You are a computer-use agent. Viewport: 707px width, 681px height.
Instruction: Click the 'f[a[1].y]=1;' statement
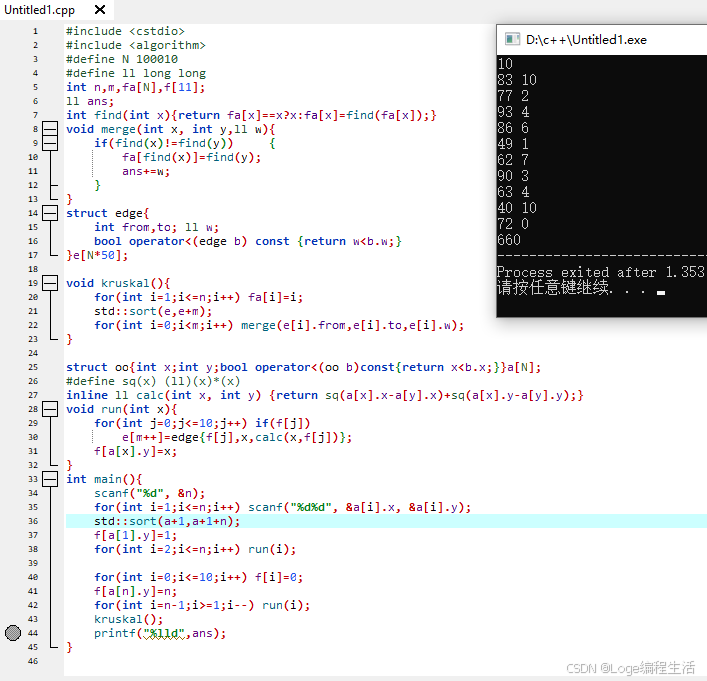tap(136, 535)
